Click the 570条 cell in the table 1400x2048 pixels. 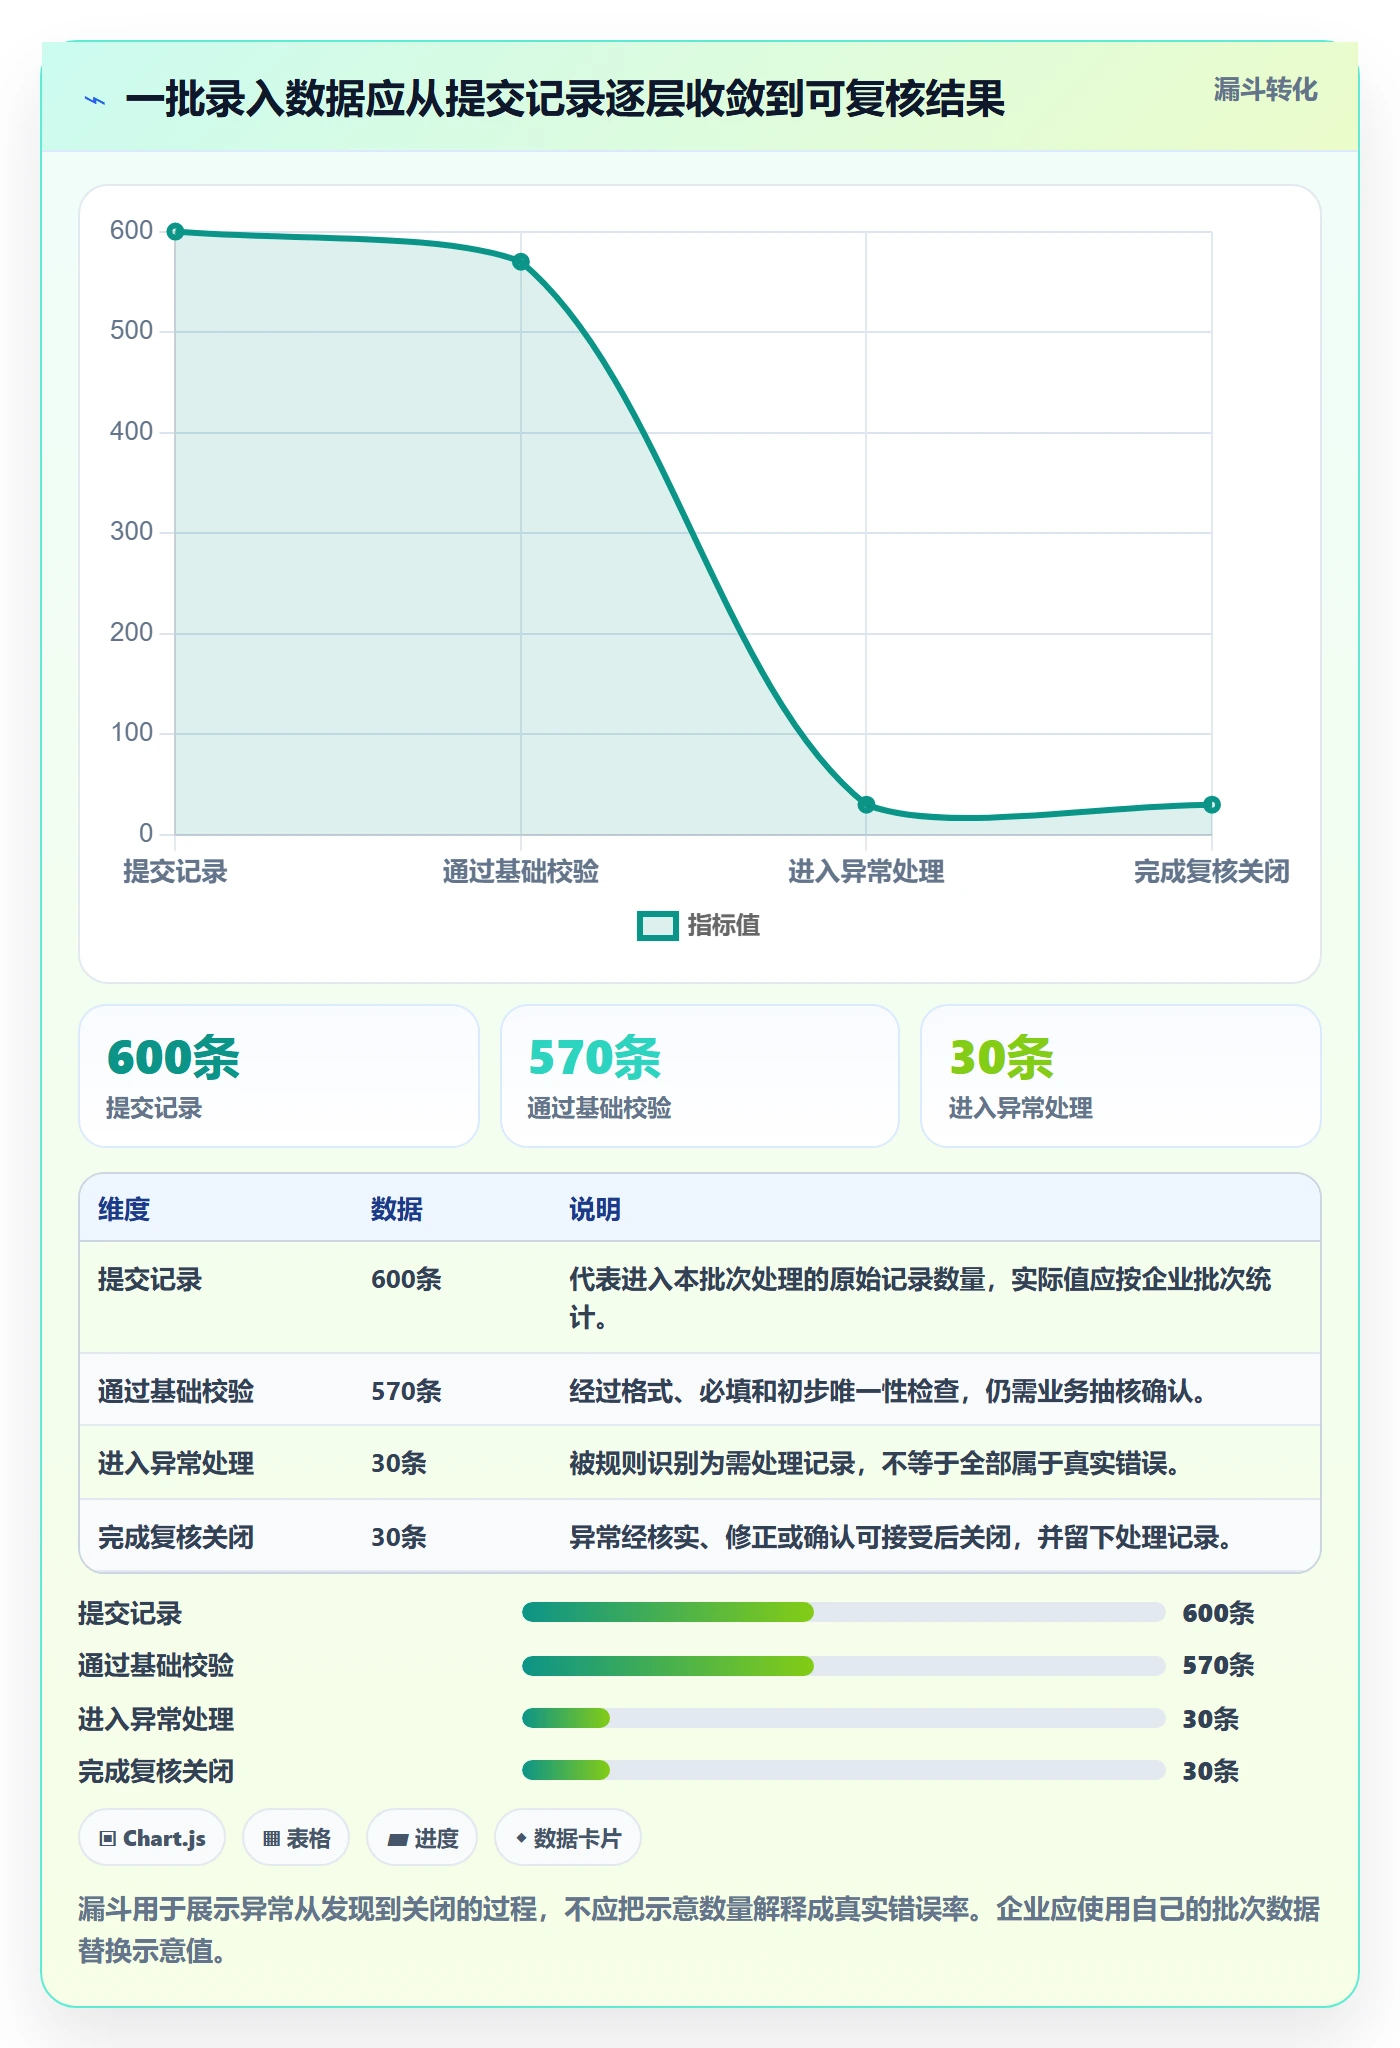tap(406, 1391)
